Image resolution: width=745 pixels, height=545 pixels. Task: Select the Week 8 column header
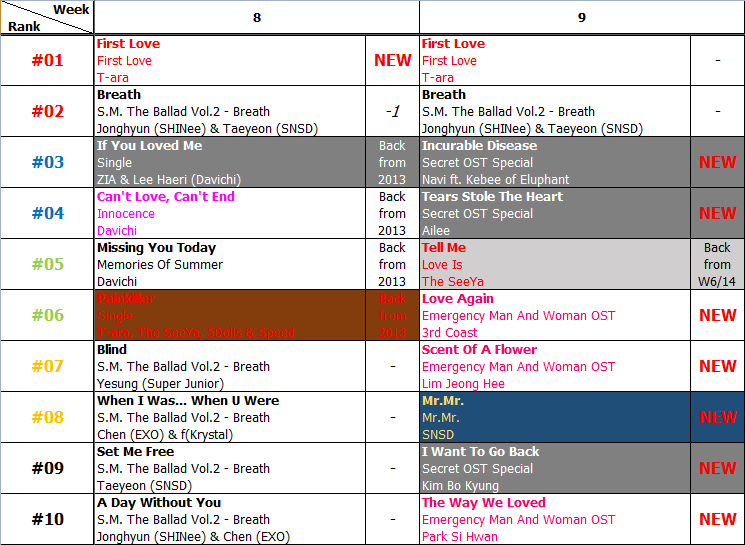click(257, 18)
